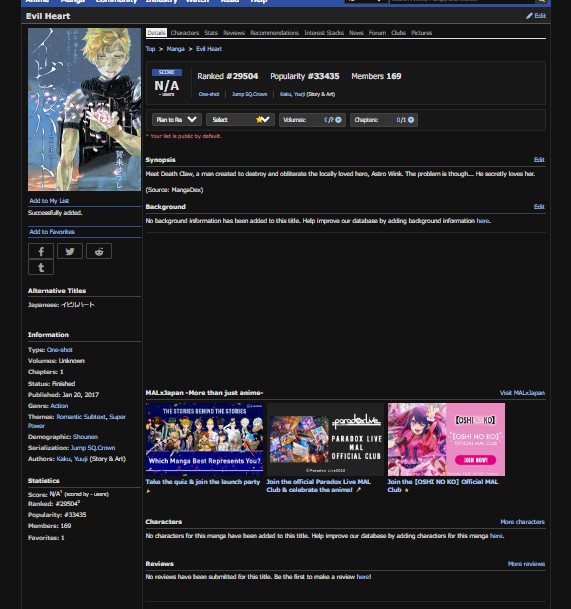Open the Select score dropdown

[x=240, y=120]
